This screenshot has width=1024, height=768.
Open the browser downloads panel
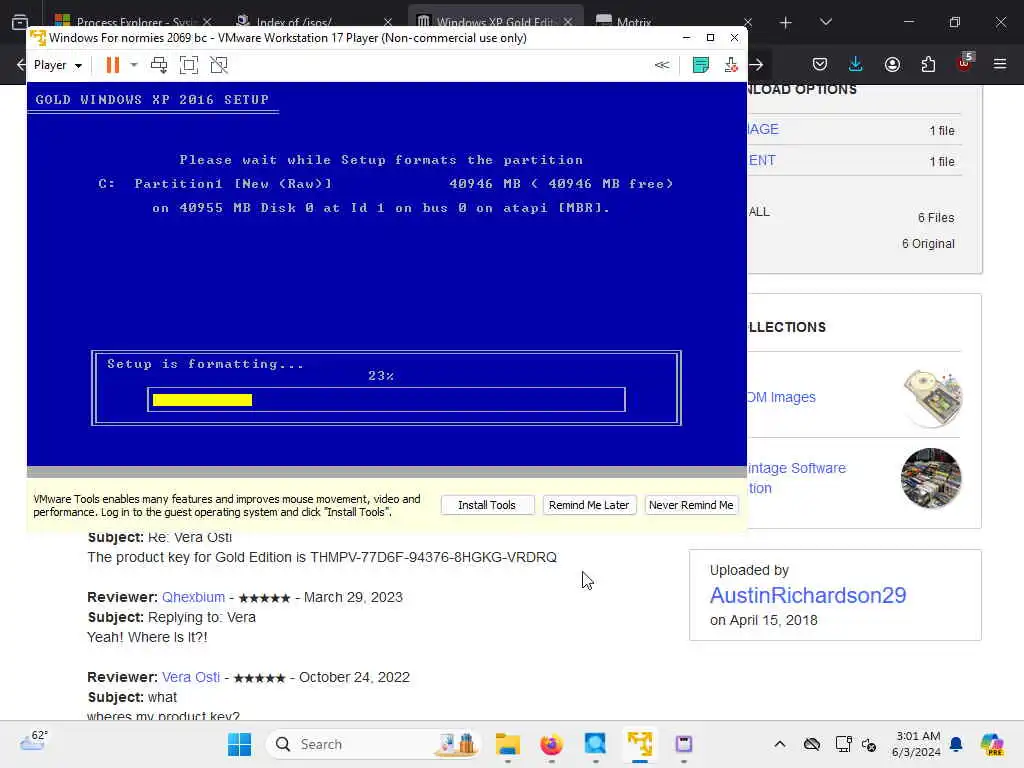click(856, 64)
